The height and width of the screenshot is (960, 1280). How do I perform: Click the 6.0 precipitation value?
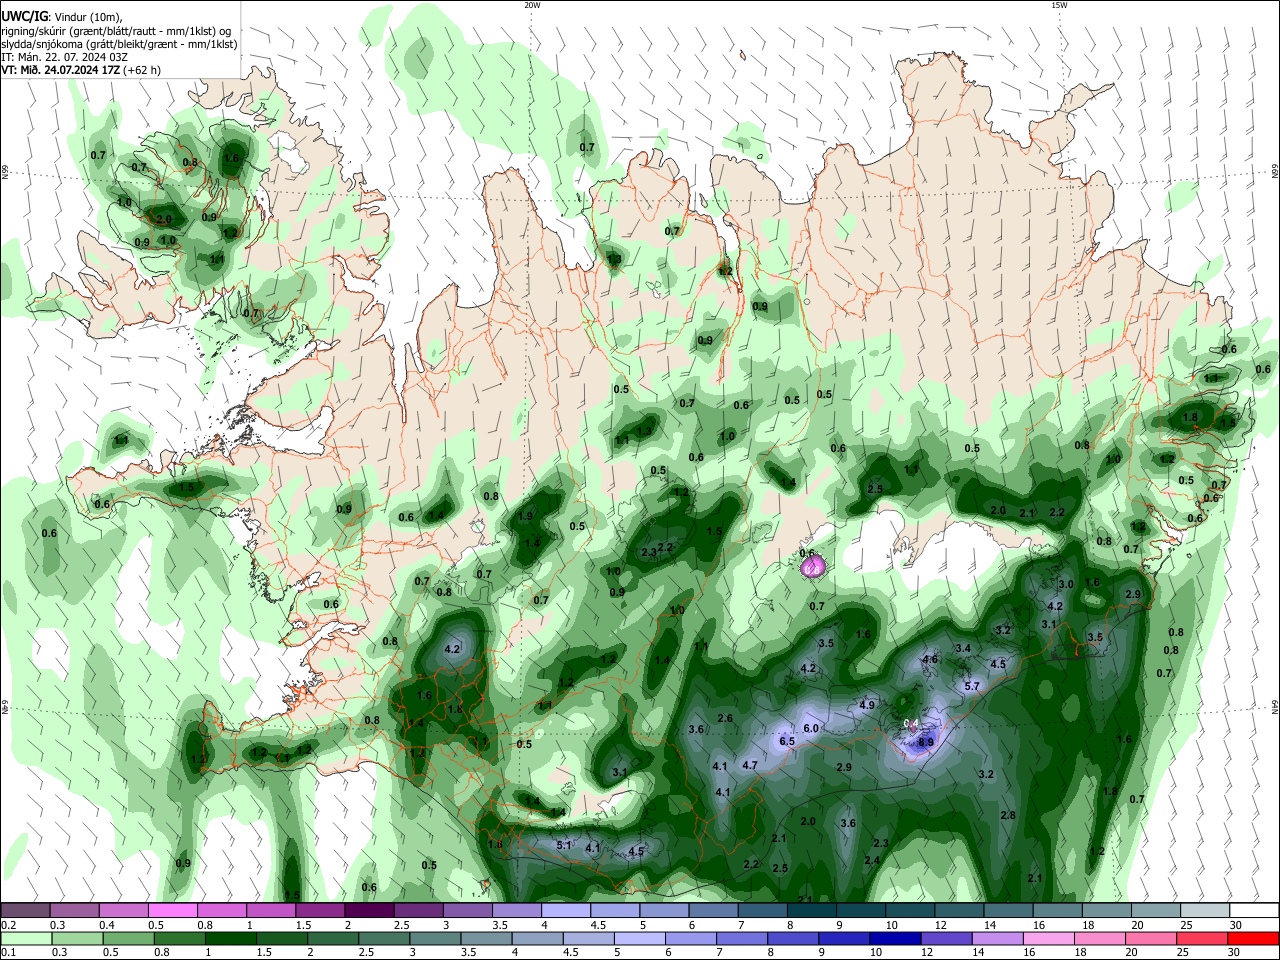[811, 728]
